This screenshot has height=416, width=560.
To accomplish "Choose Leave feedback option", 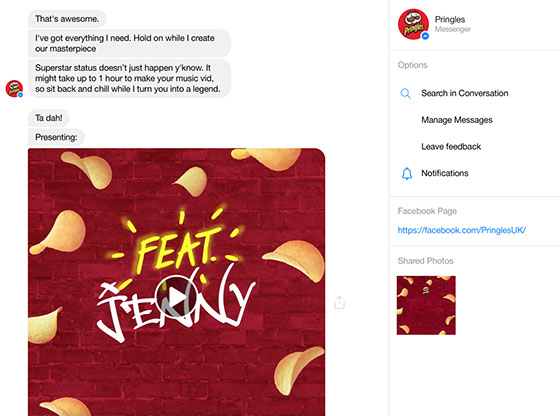I will [x=451, y=146].
